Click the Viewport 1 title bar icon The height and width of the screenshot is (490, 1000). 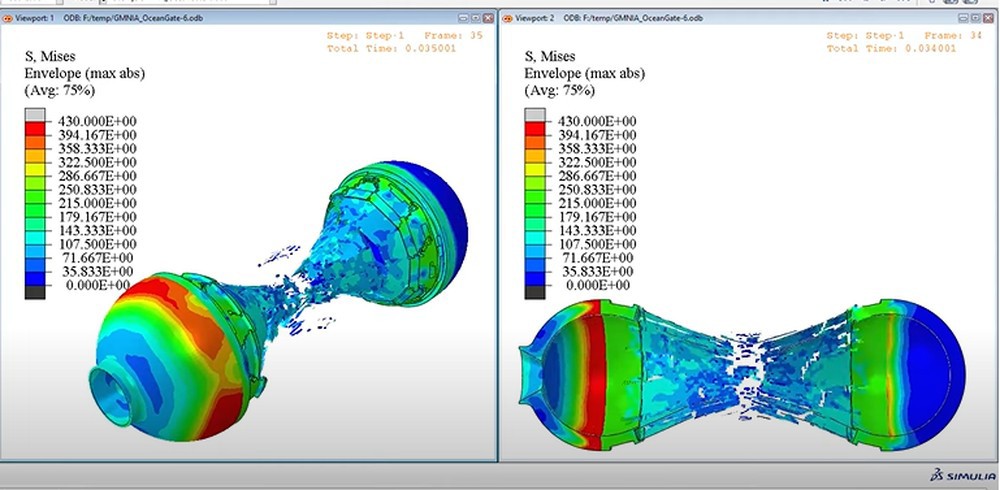tap(9, 19)
